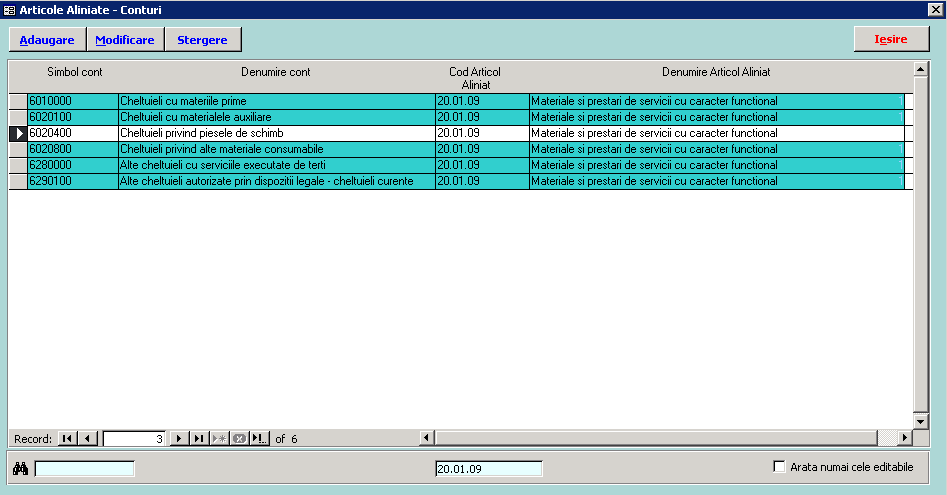Click the record limit button before 'of 6'

click(x=259, y=439)
